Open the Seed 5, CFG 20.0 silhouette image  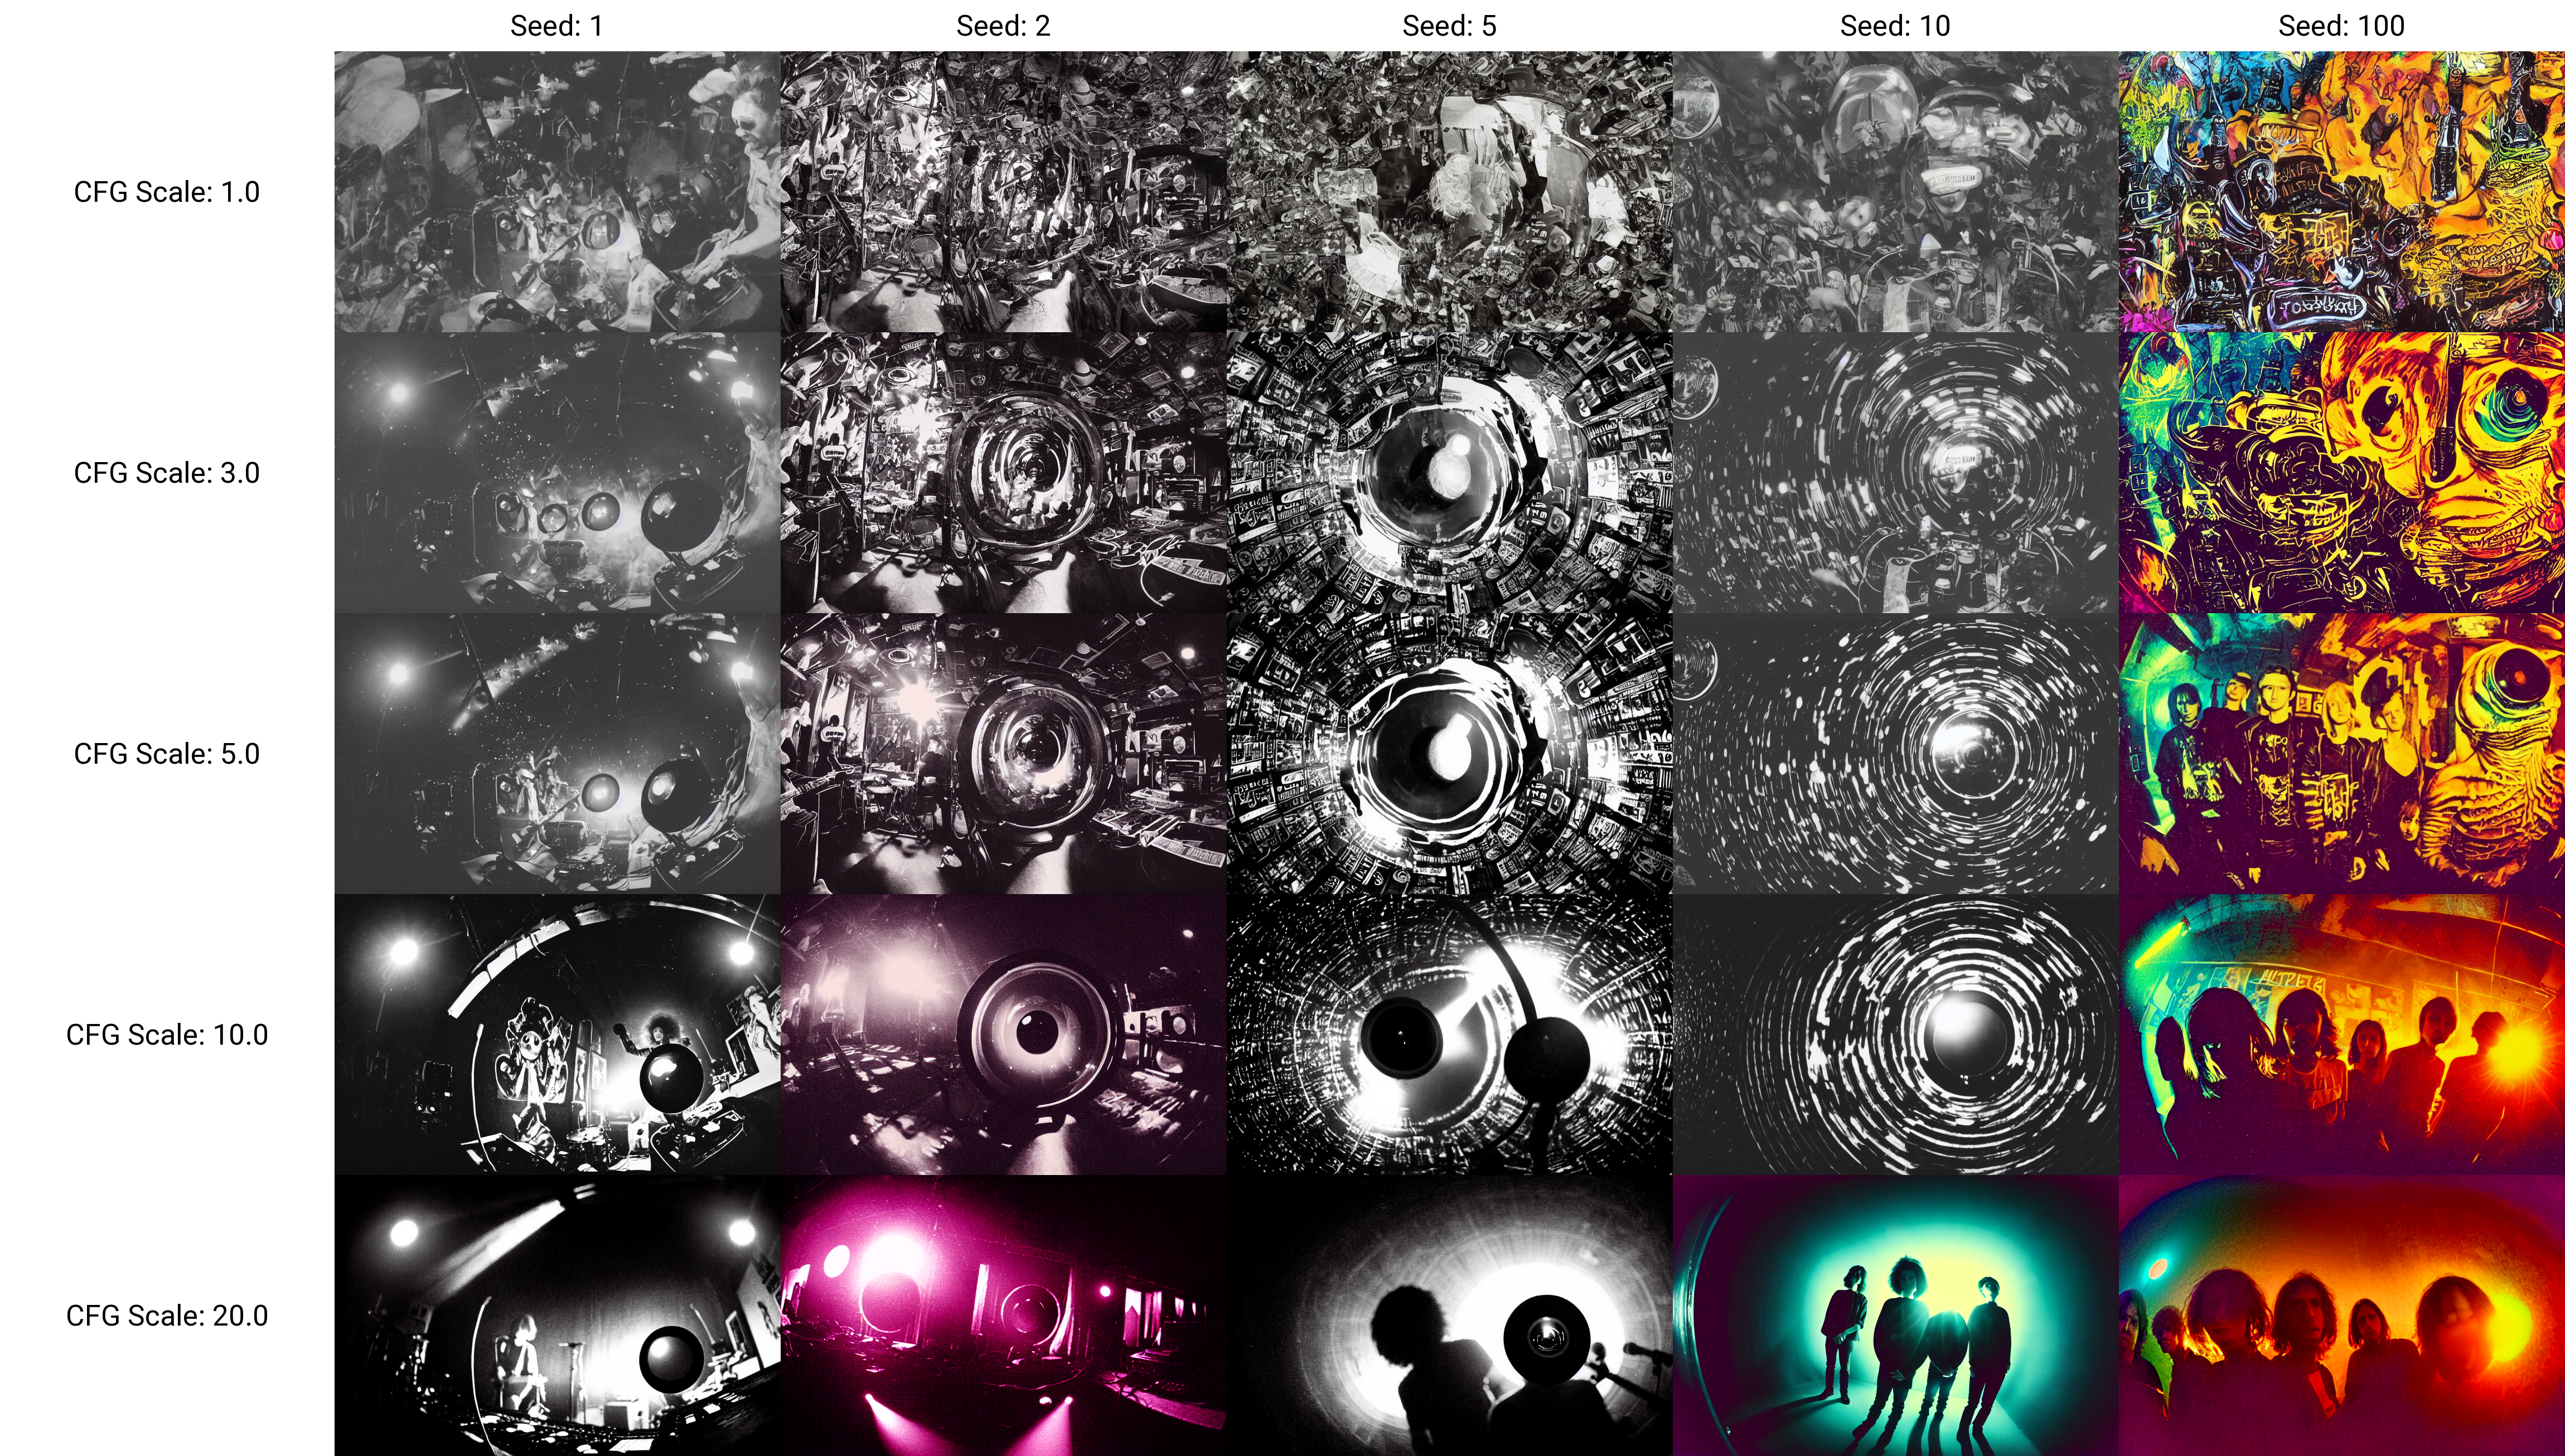click(x=1448, y=1316)
